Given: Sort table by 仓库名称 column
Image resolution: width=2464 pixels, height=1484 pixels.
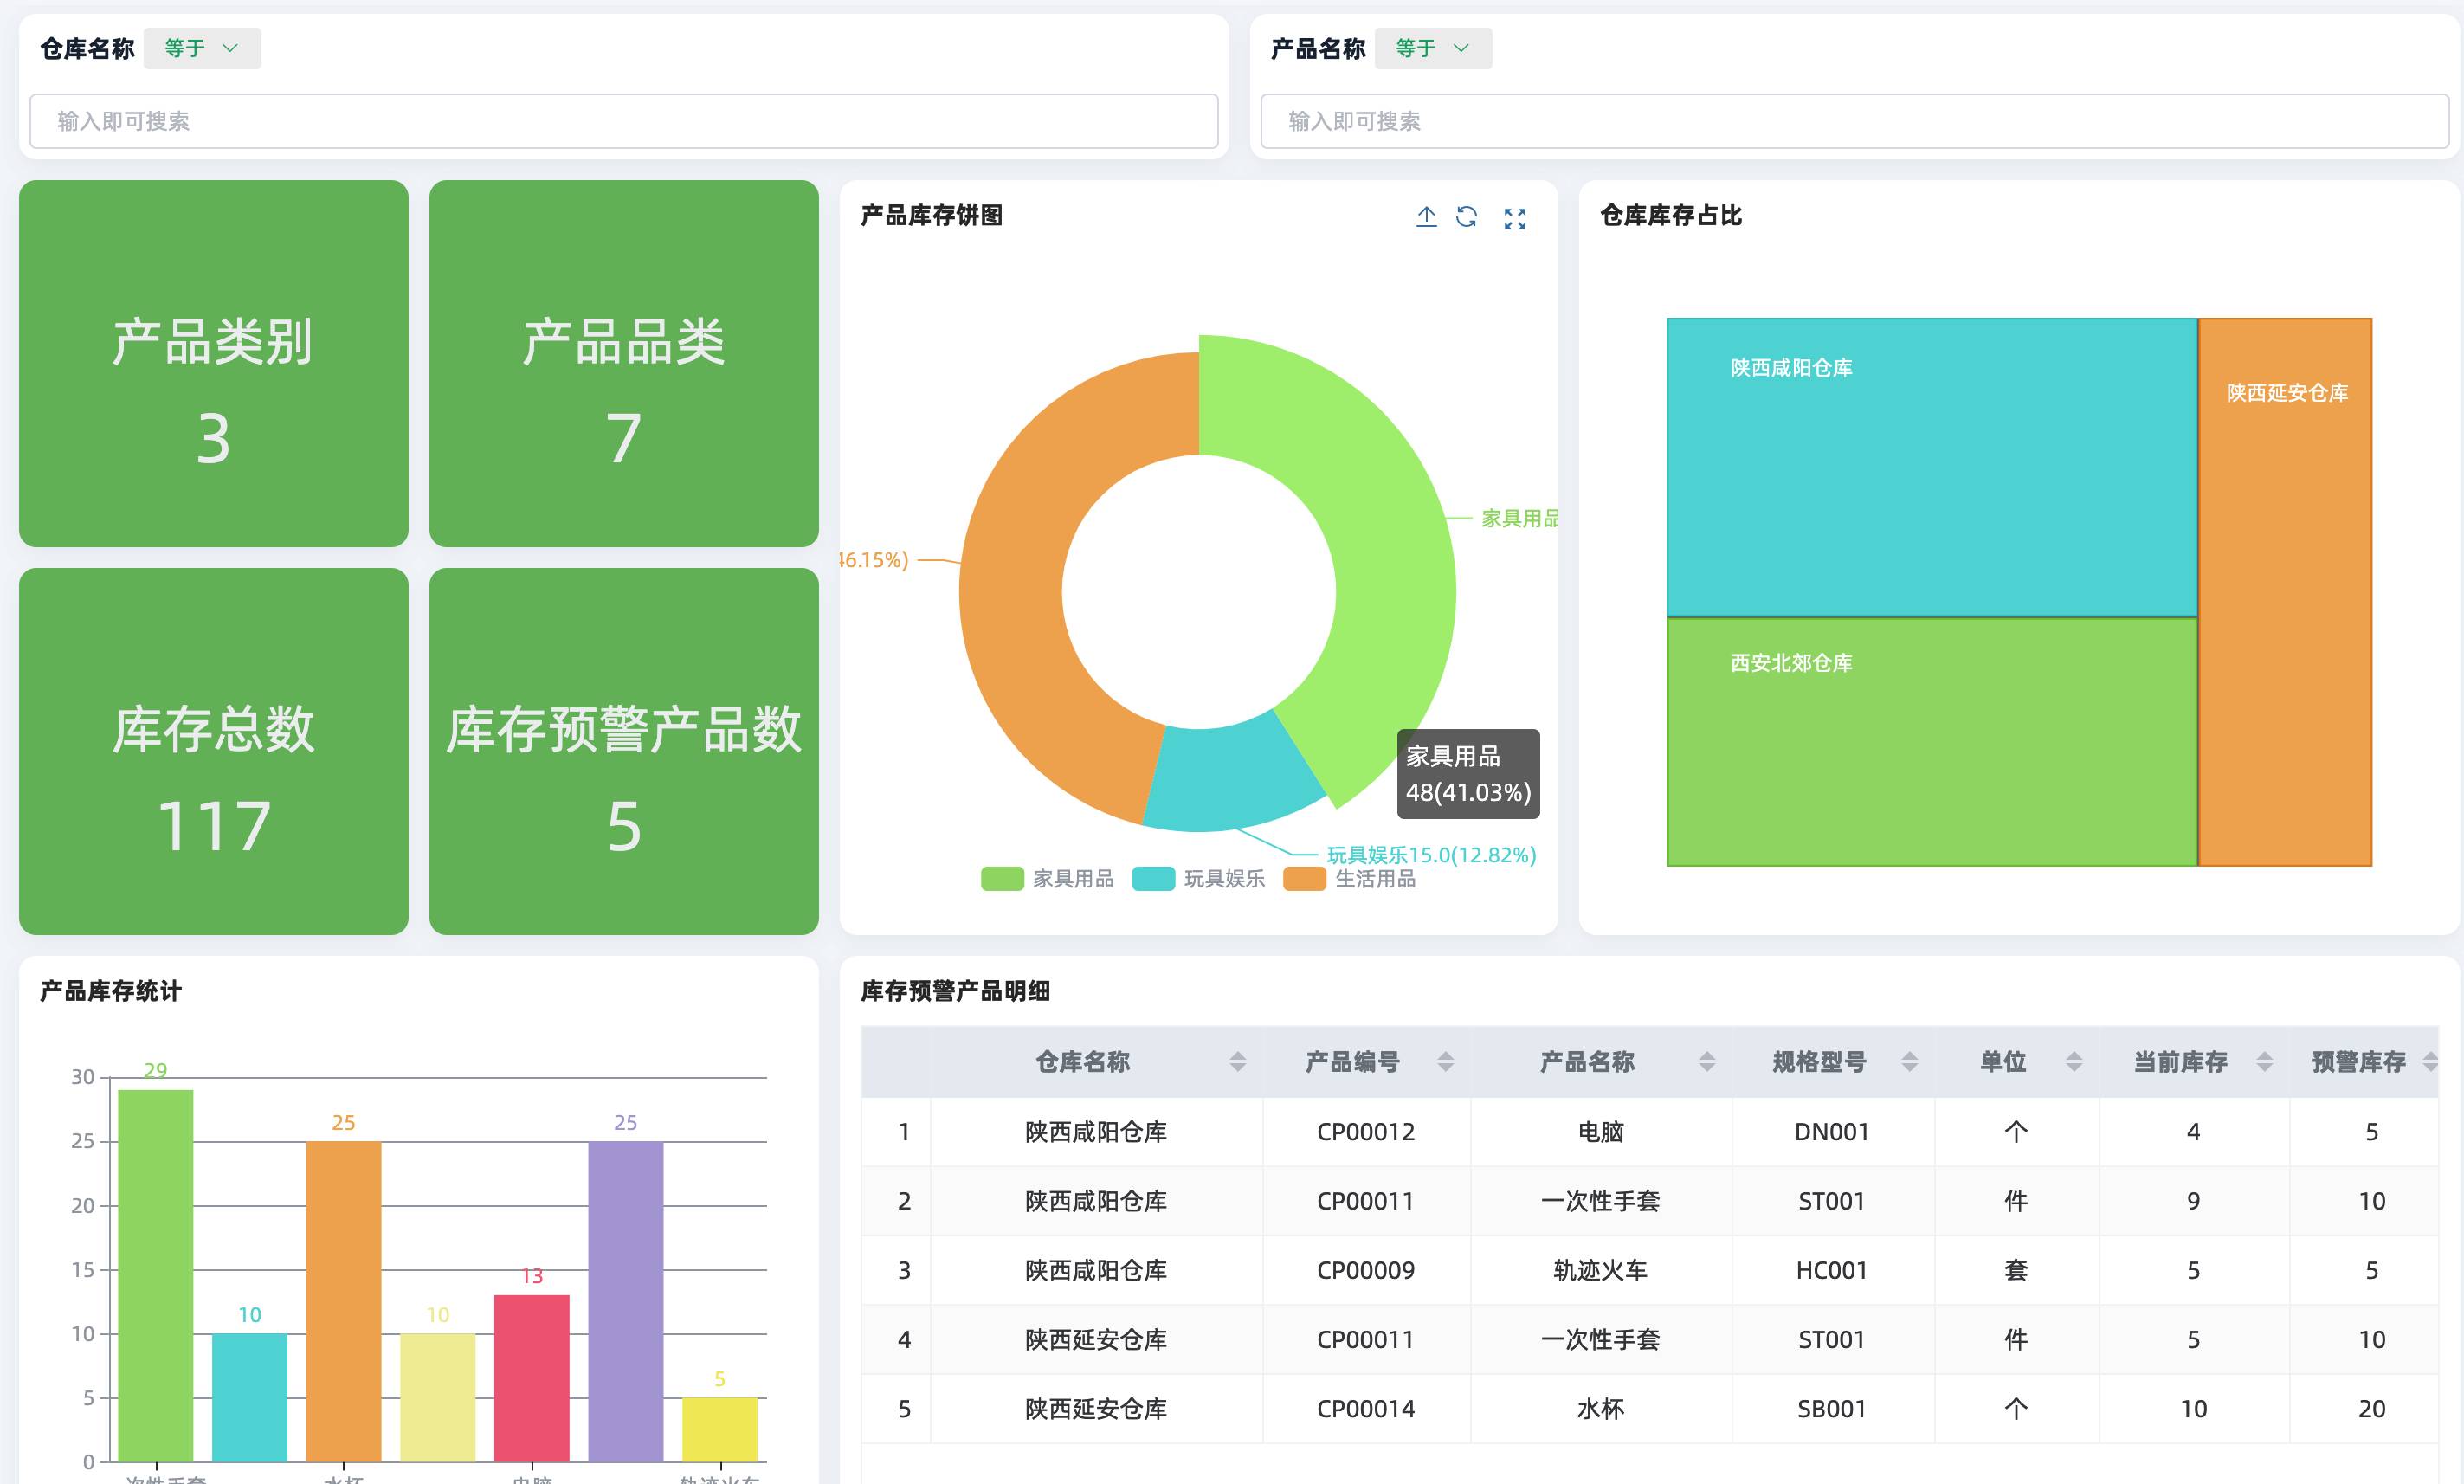Looking at the screenshot, I should pyautogui.click(x=1237, y=1062).
